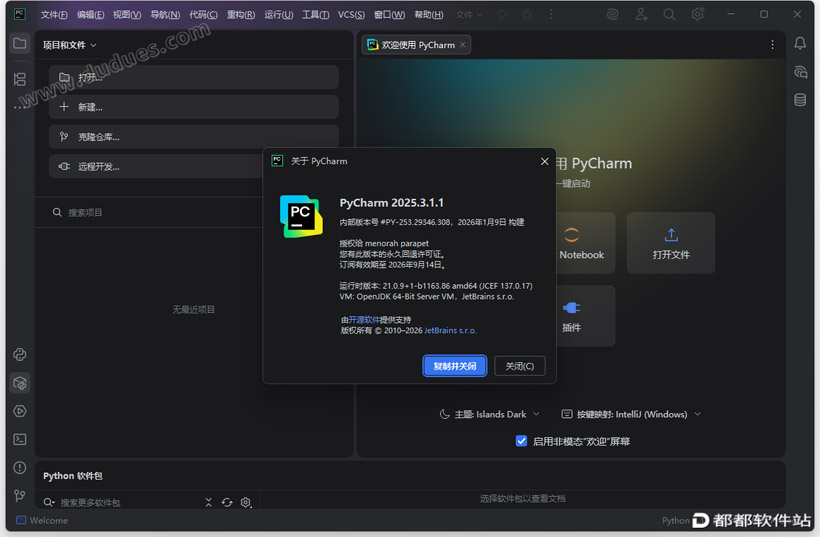Click the Remote Development... button
820x537 pixels.
pyautogui.click(x=157, y=167)
